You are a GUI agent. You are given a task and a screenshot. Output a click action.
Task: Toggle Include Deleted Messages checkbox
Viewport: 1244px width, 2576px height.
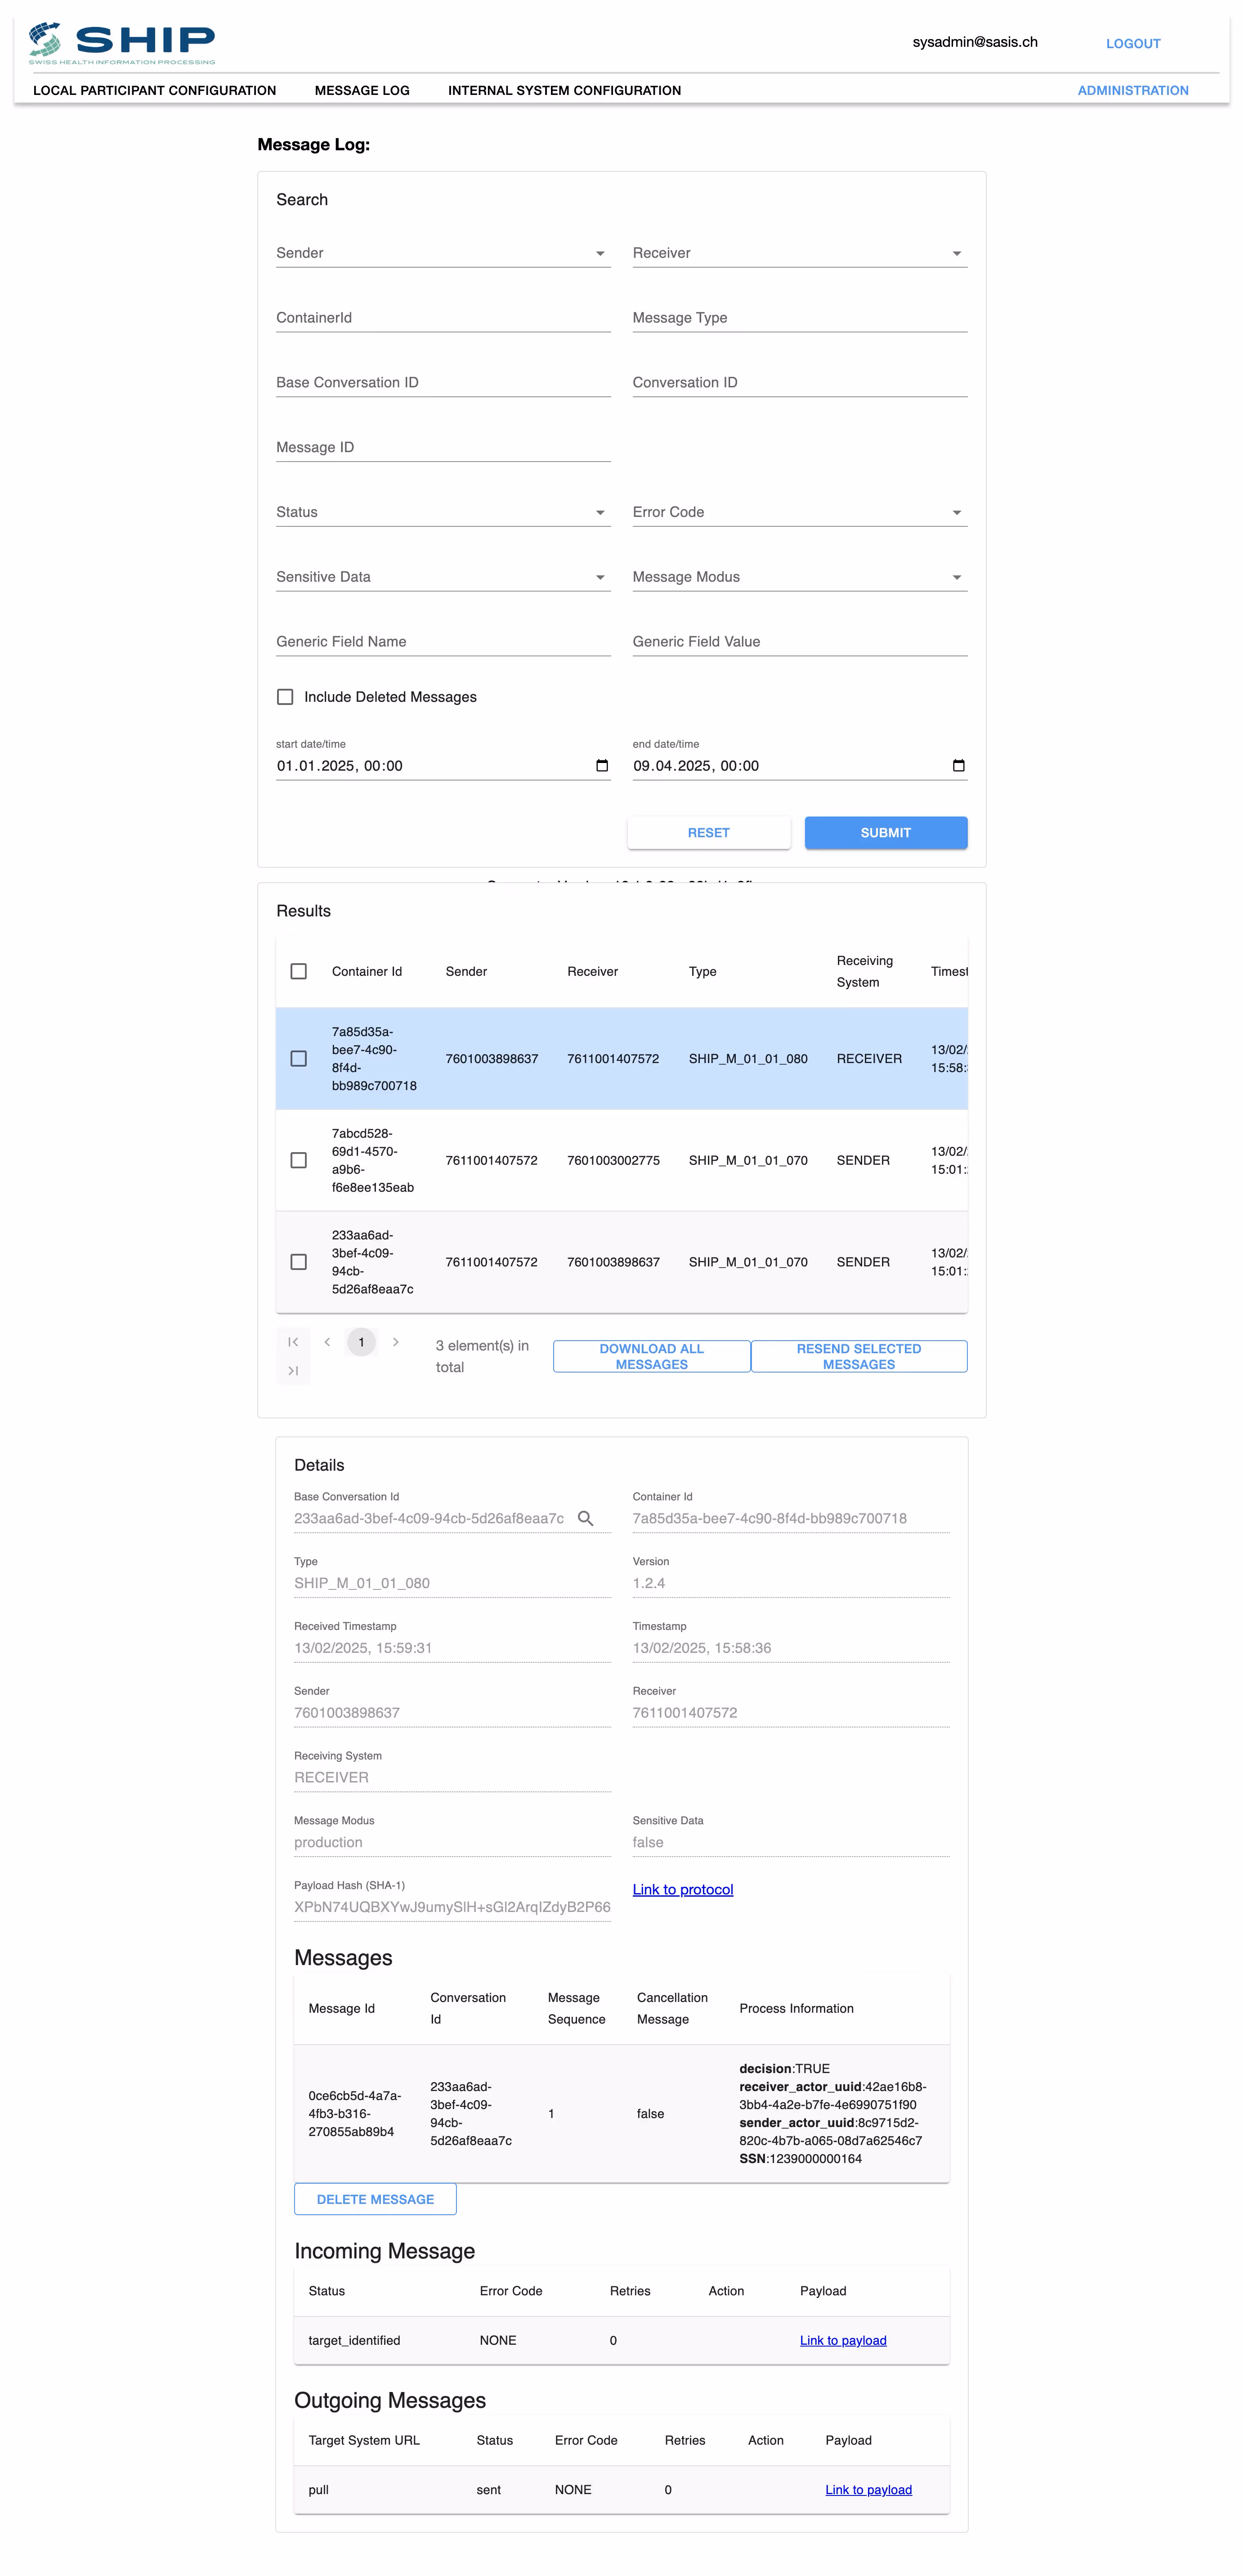(285, 697)
